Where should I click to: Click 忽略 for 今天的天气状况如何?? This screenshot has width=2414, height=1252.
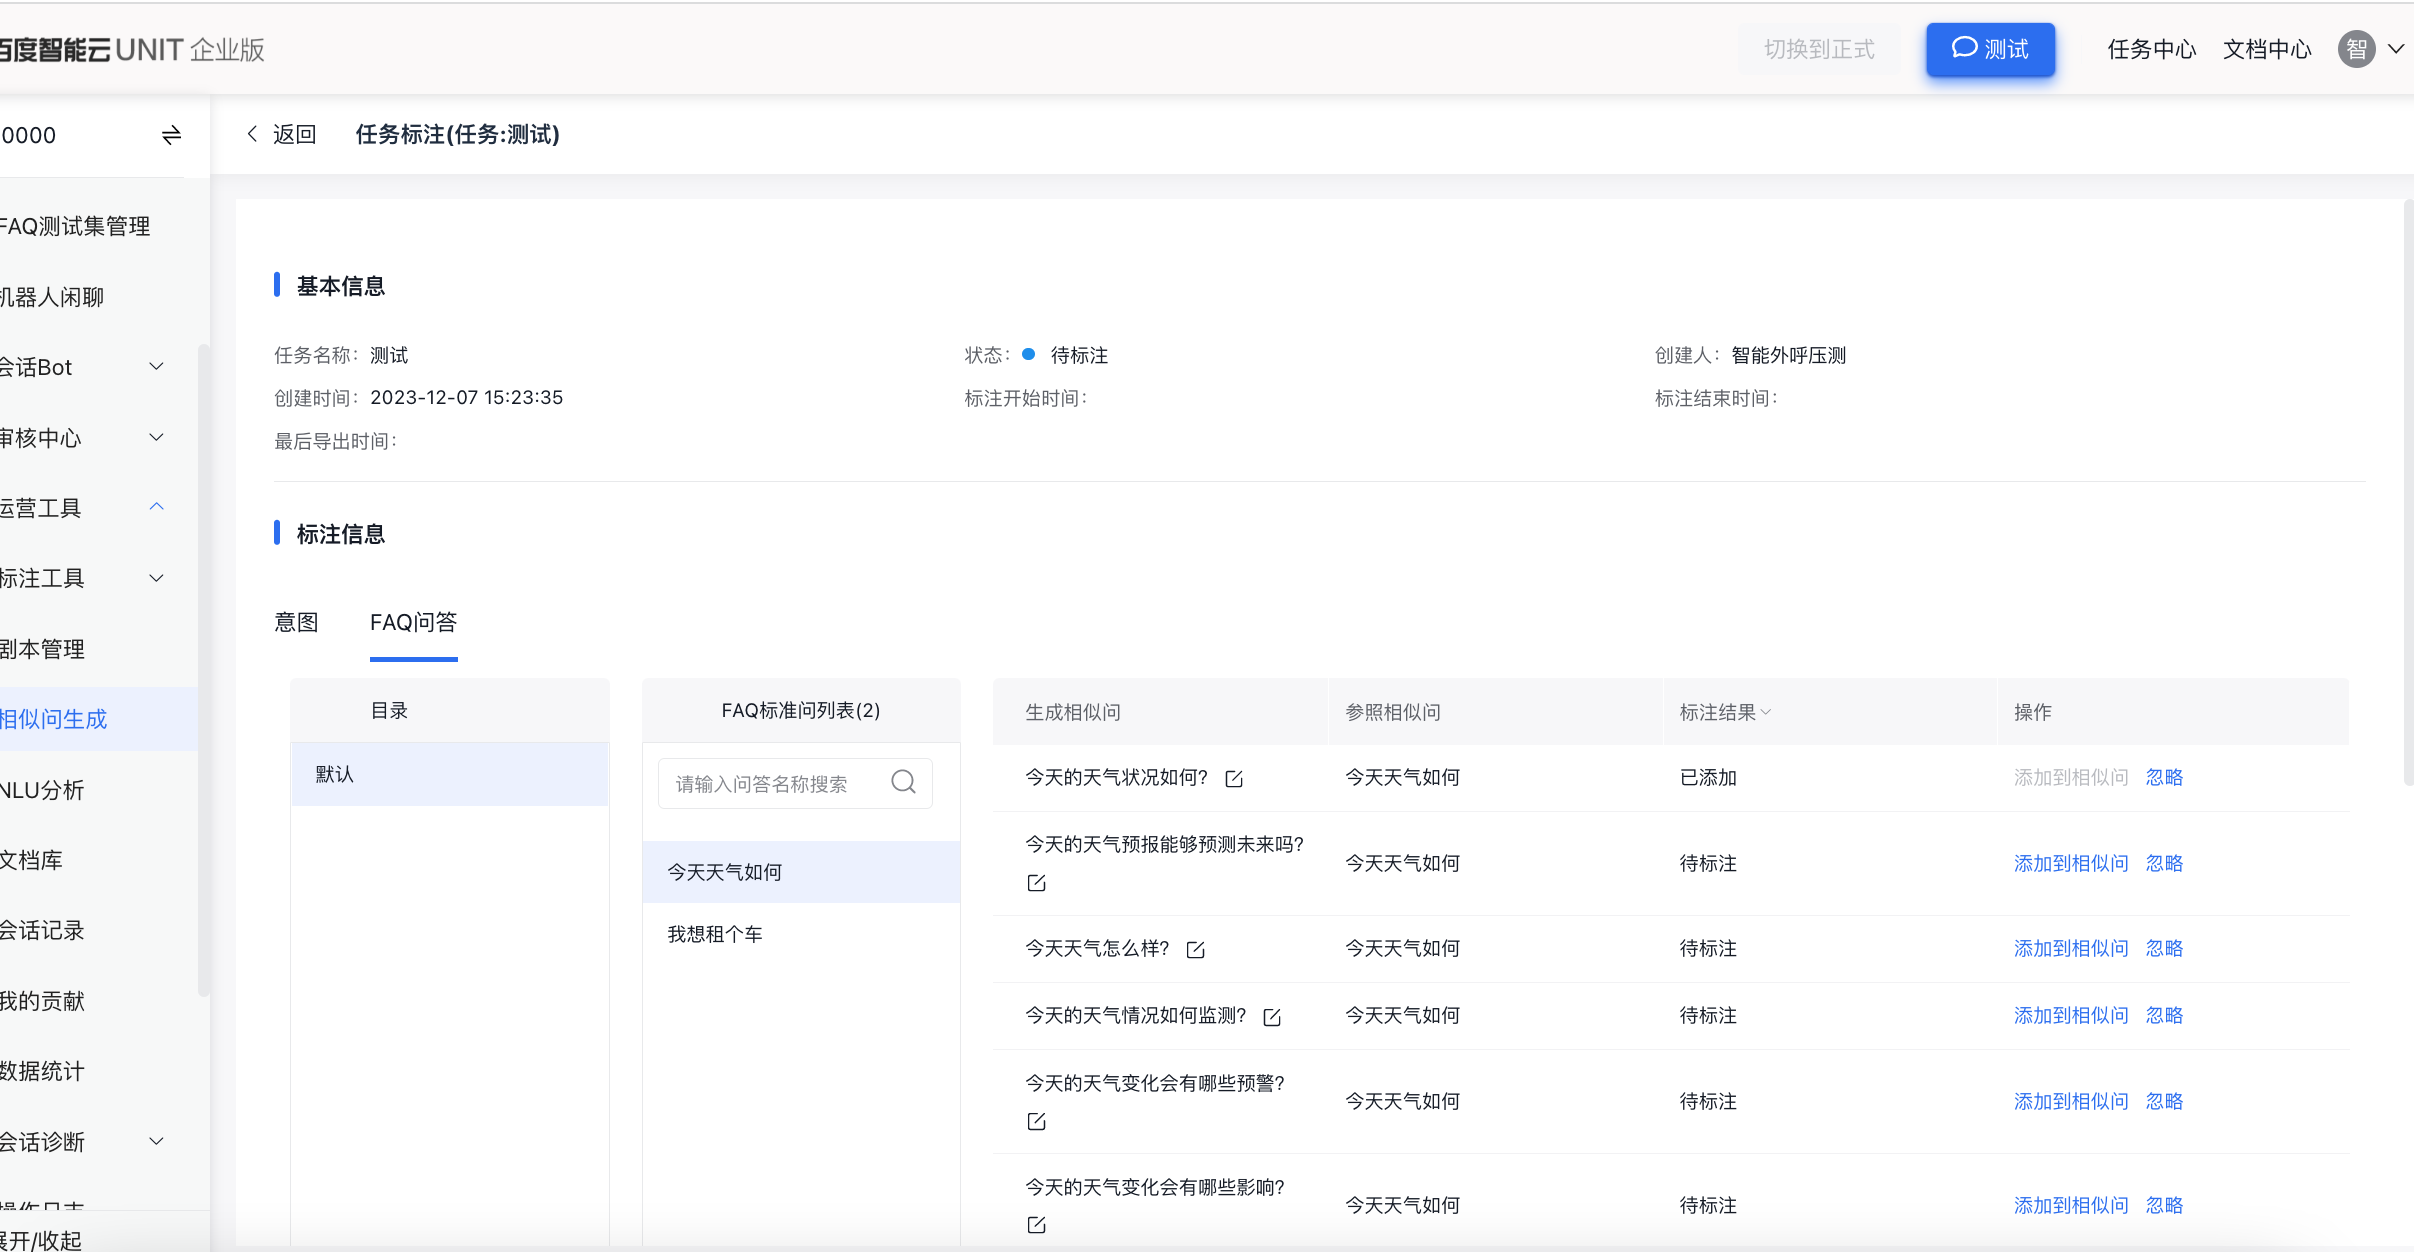point(2164,777)
